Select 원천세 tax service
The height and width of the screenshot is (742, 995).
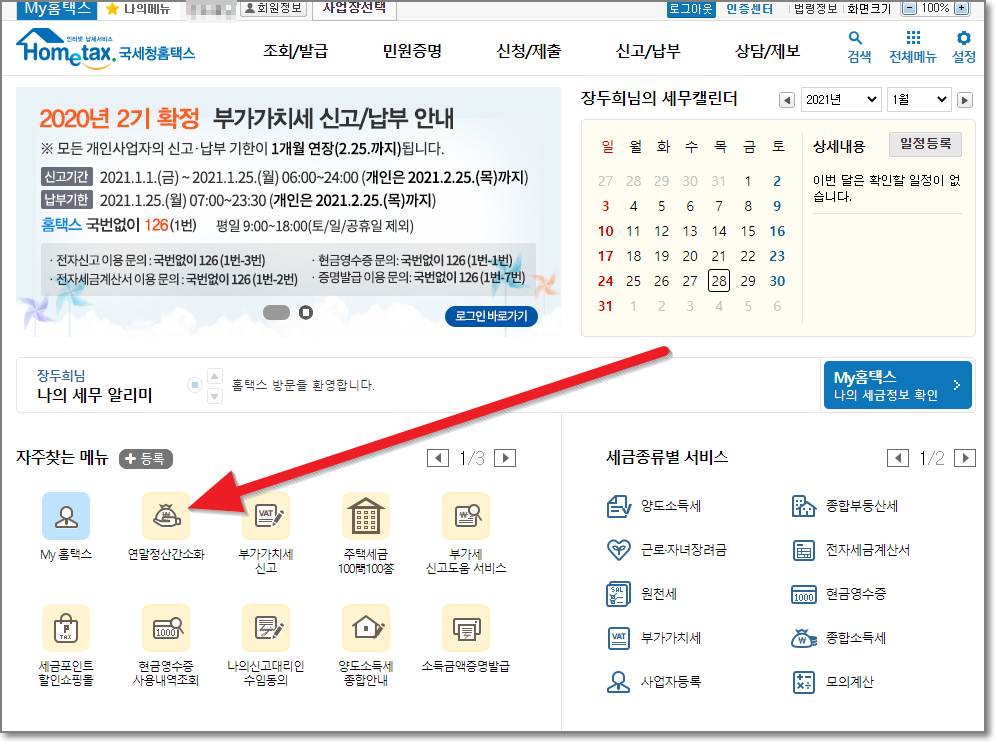point(642,594)
